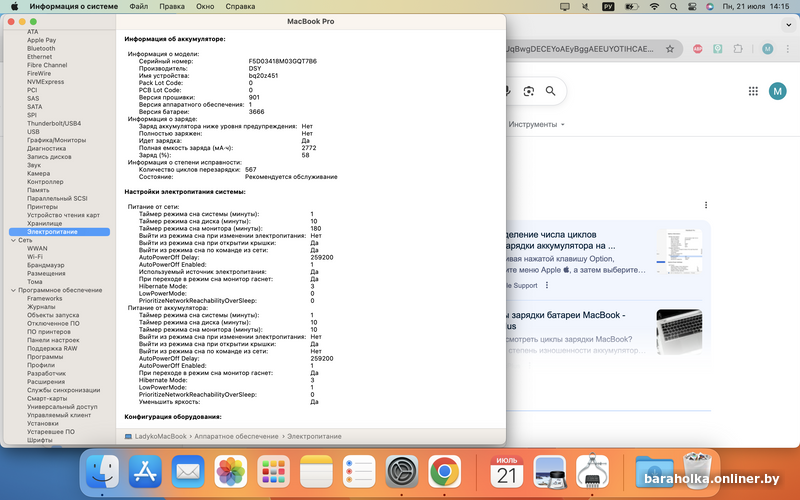Open System Settings from the Dock
This screenshot has height=500, width=800.
pyautogui.click(x=402, y=471)
